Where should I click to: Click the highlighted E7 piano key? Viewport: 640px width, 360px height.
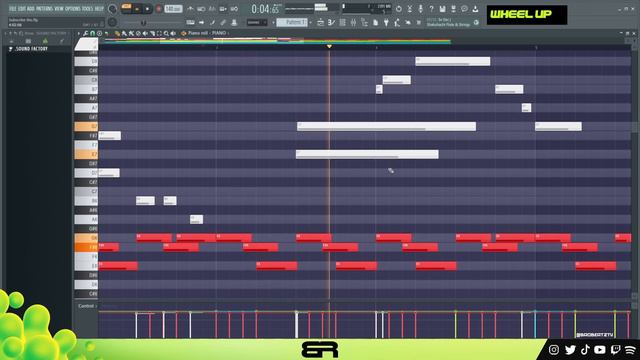(86, 154)
